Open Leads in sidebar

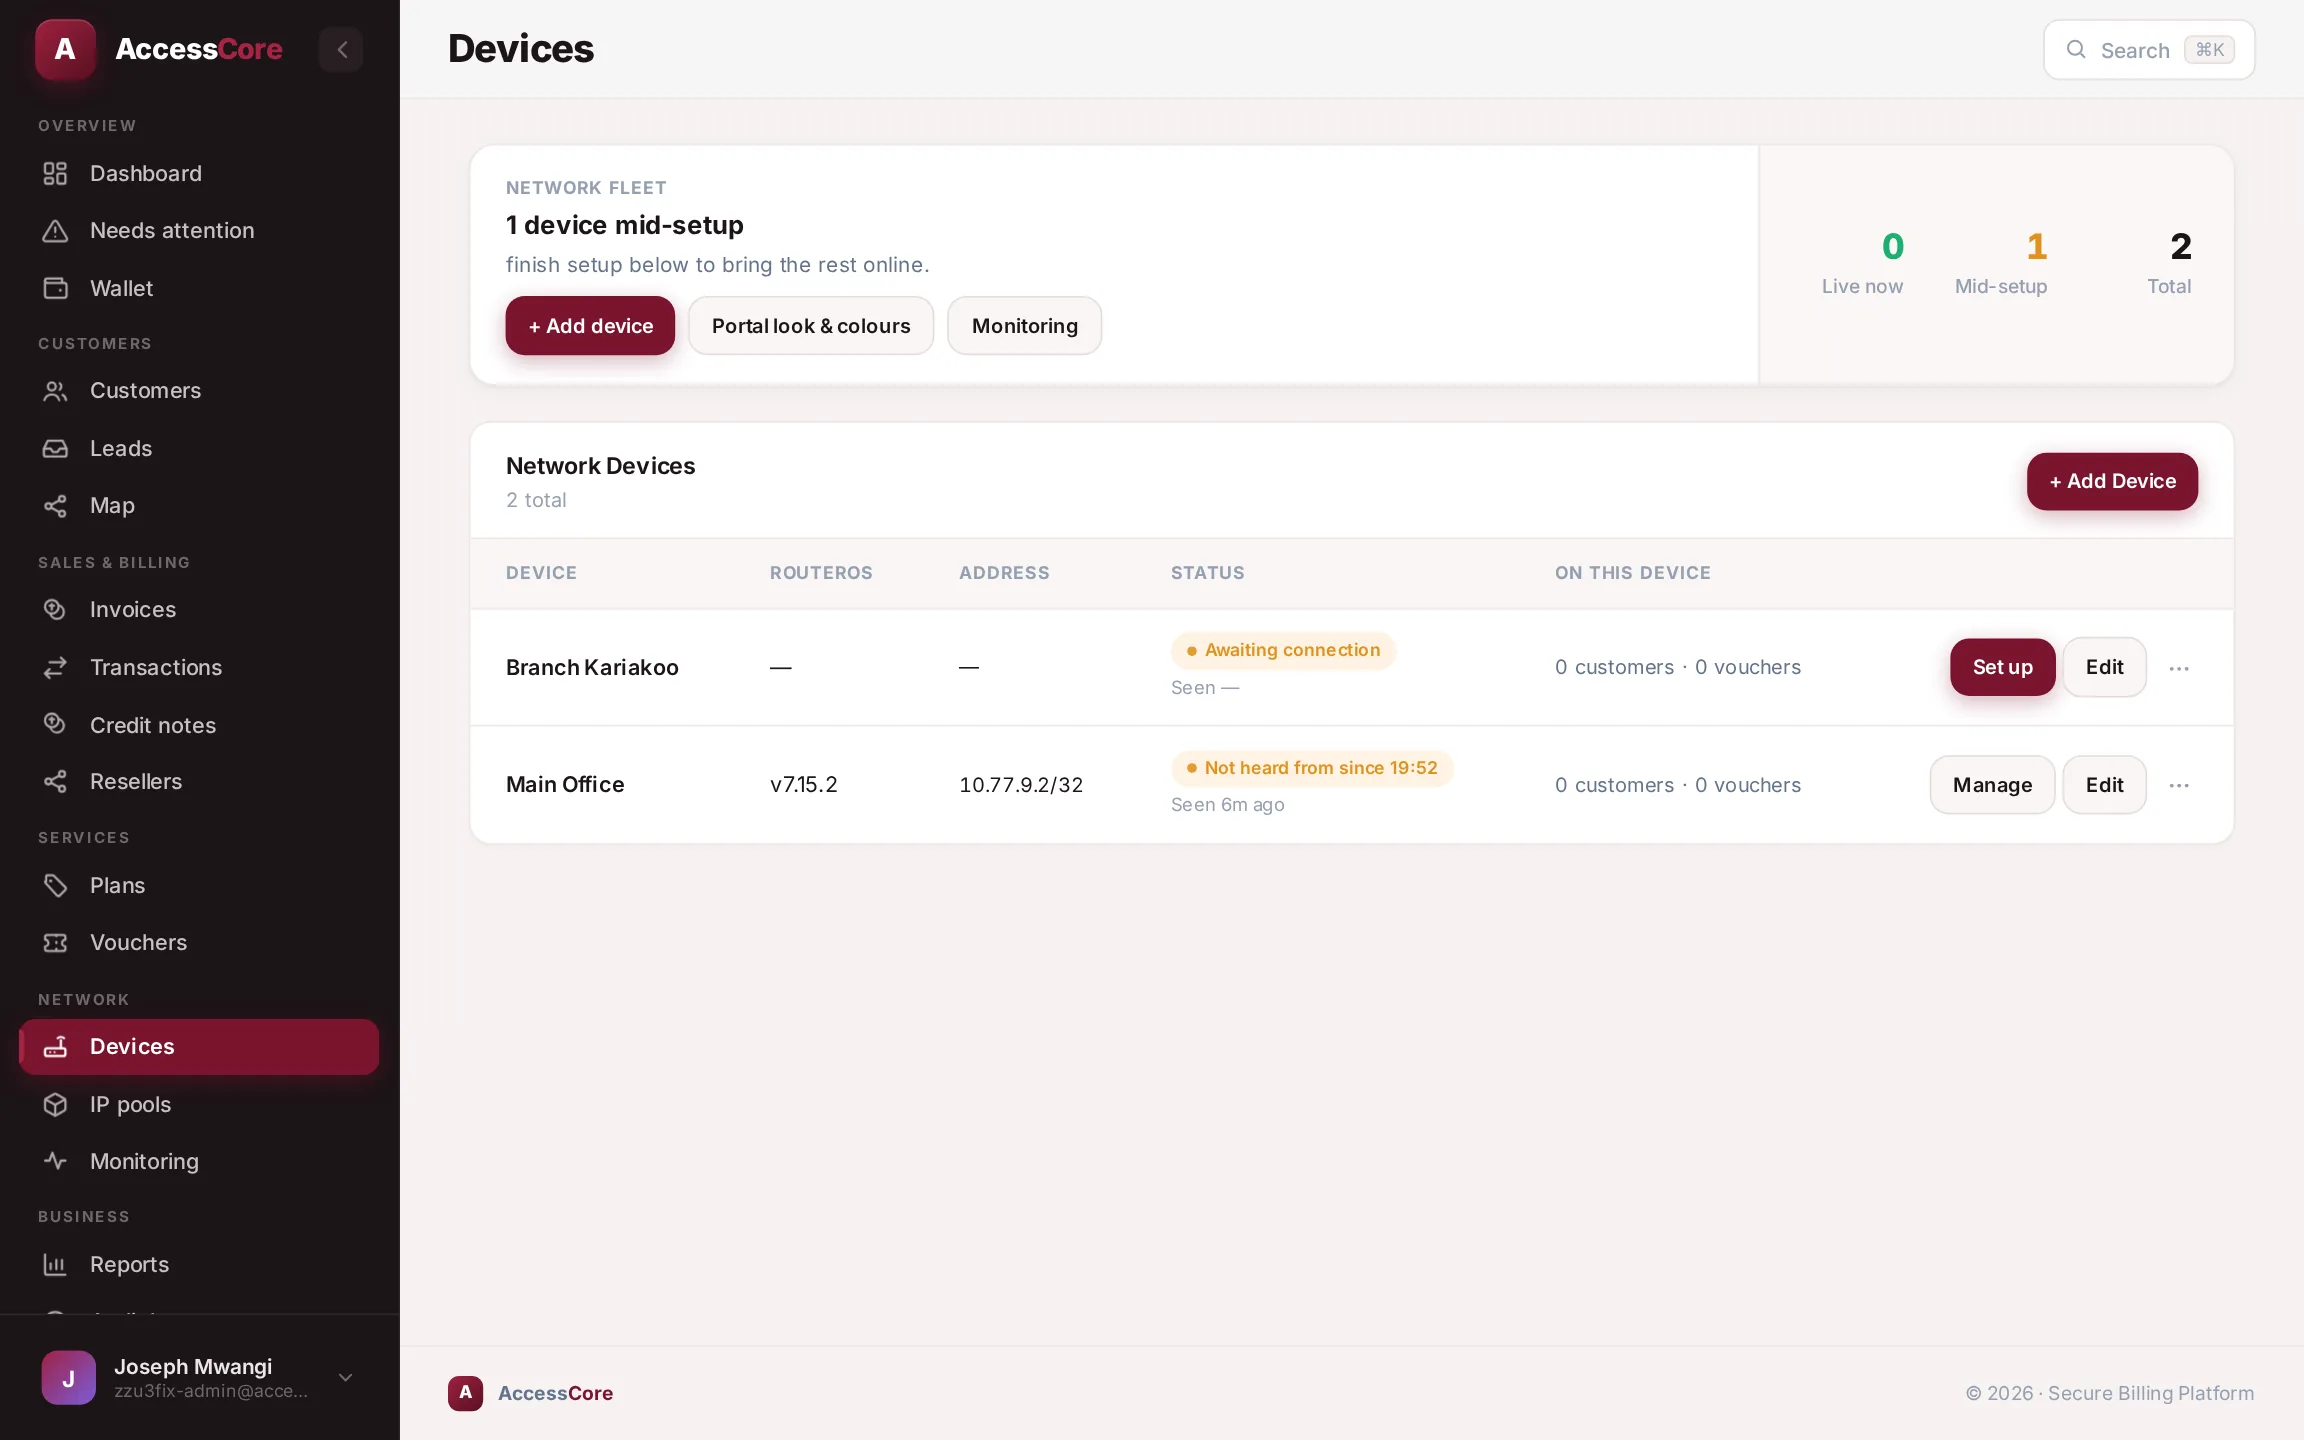pos(199,449)
